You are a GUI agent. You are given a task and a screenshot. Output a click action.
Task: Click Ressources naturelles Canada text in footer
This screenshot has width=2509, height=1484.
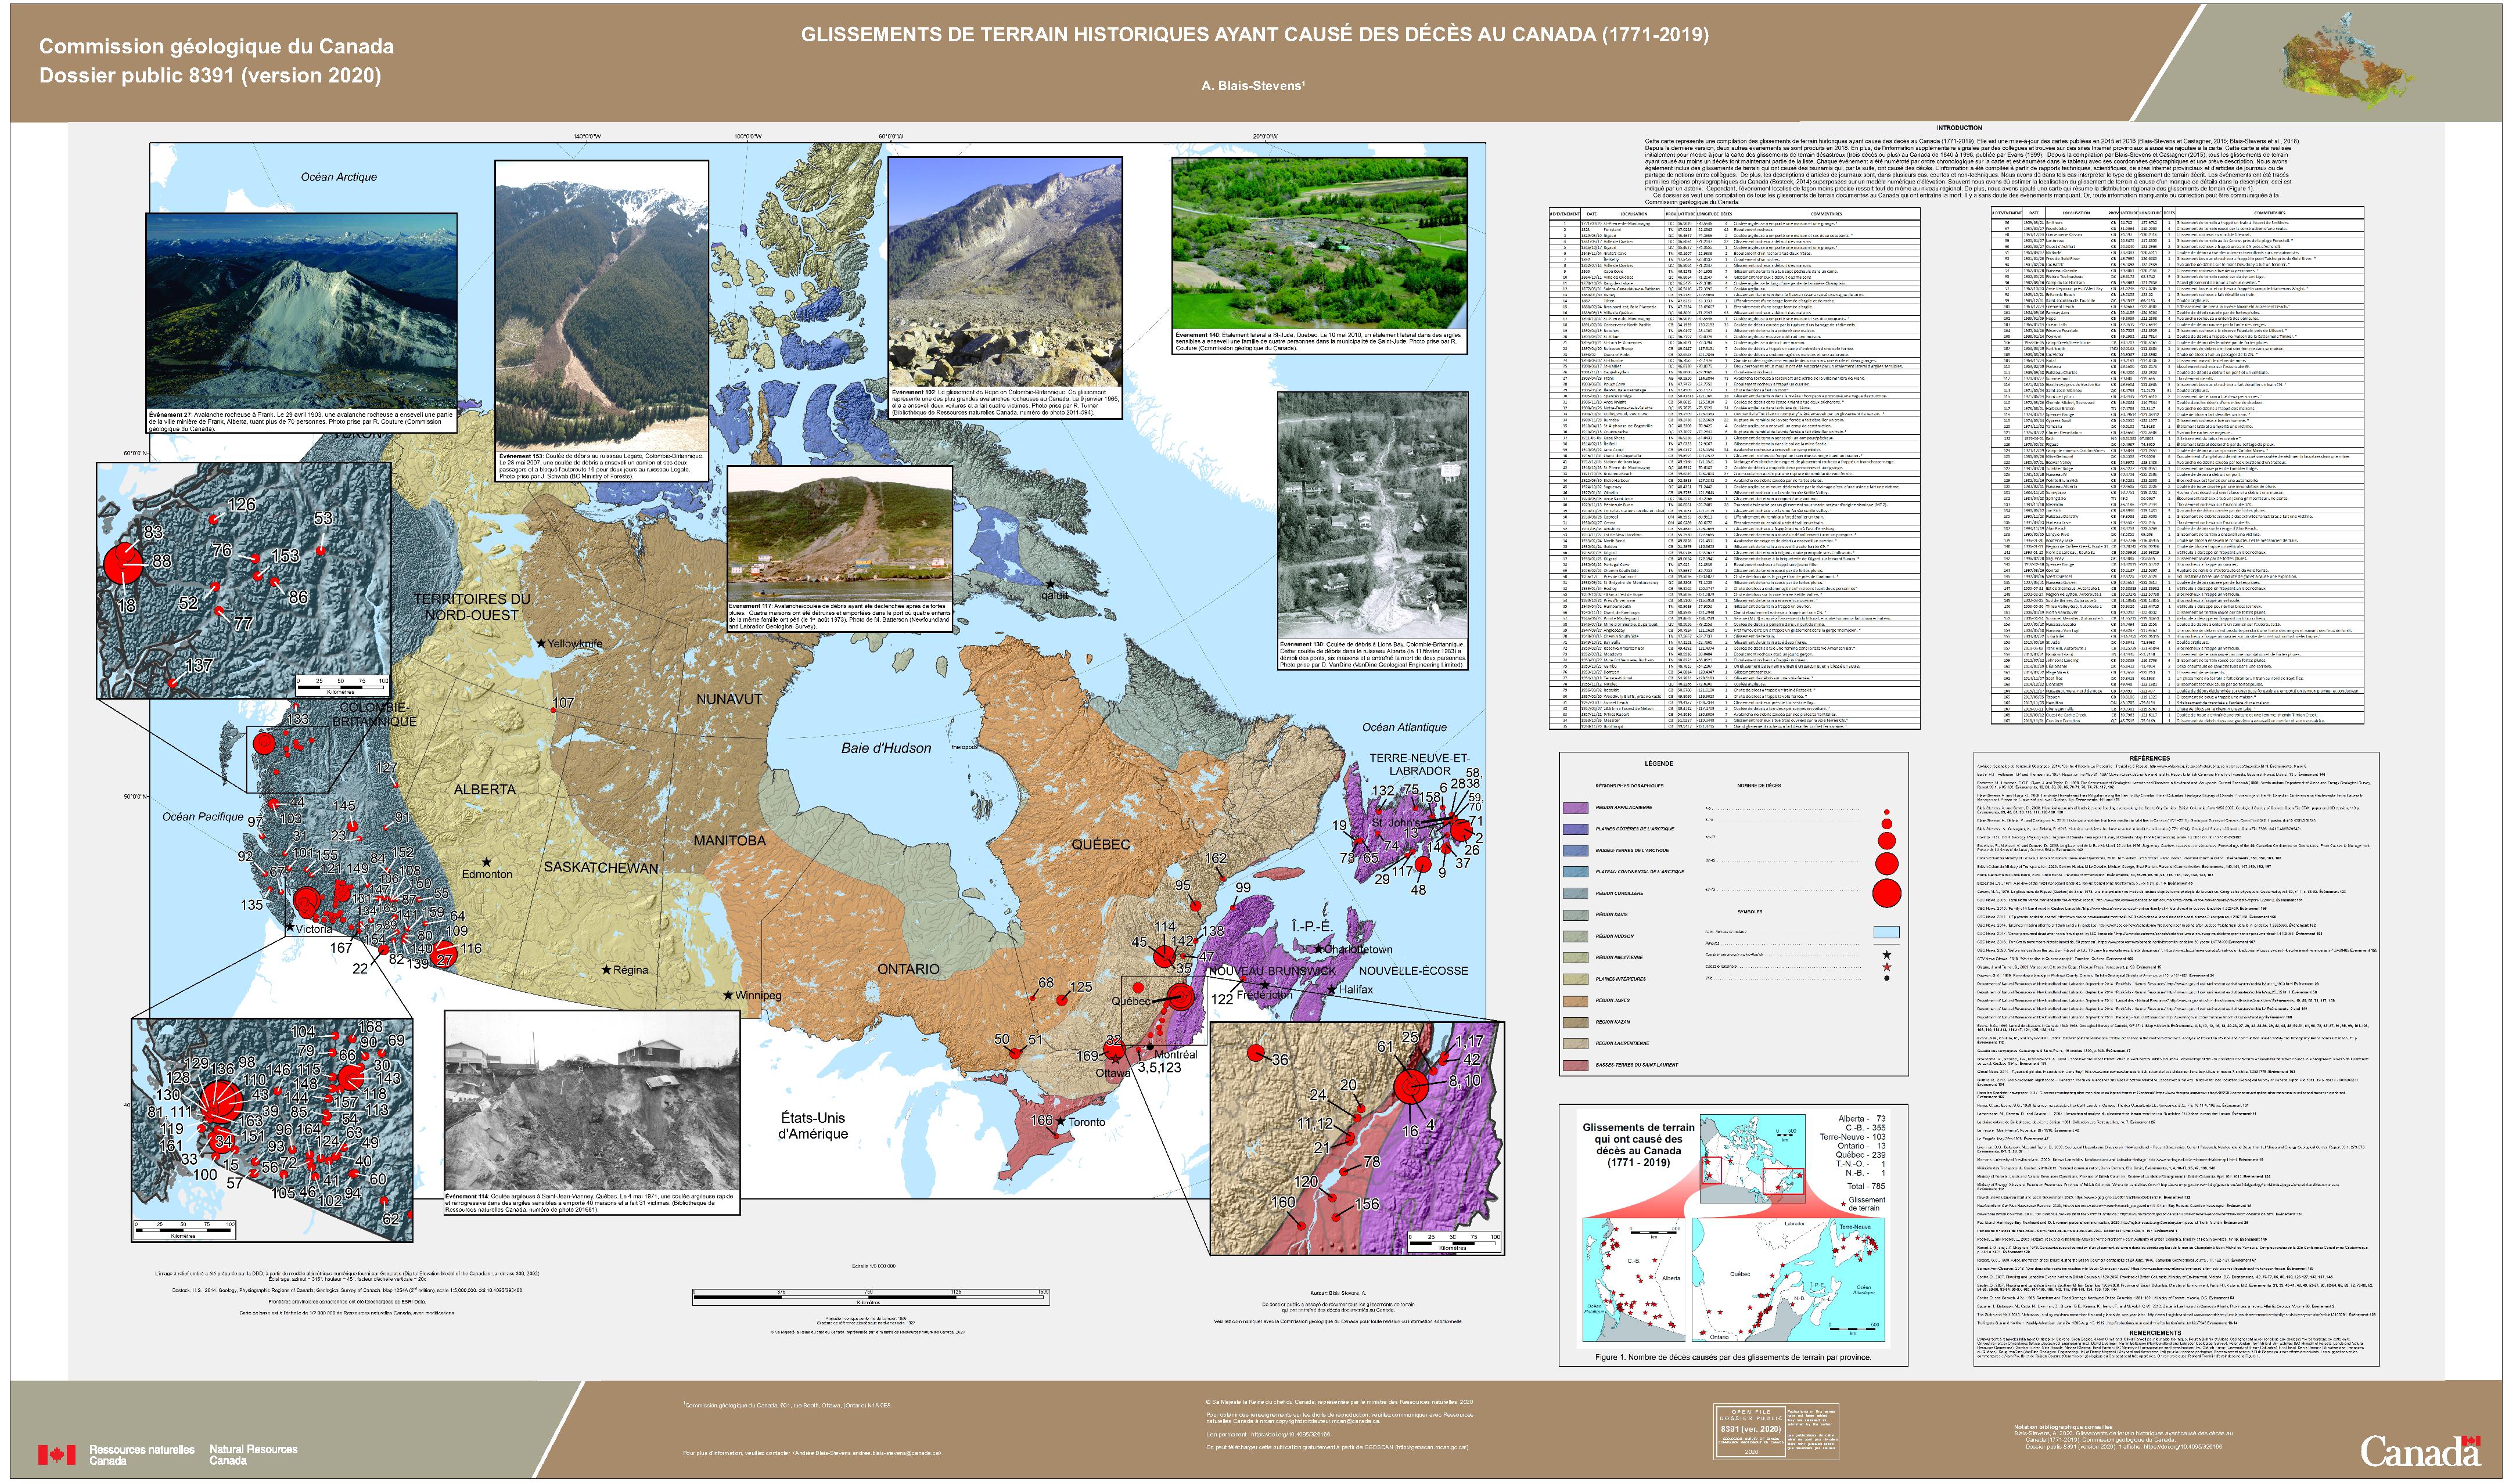142,1455
